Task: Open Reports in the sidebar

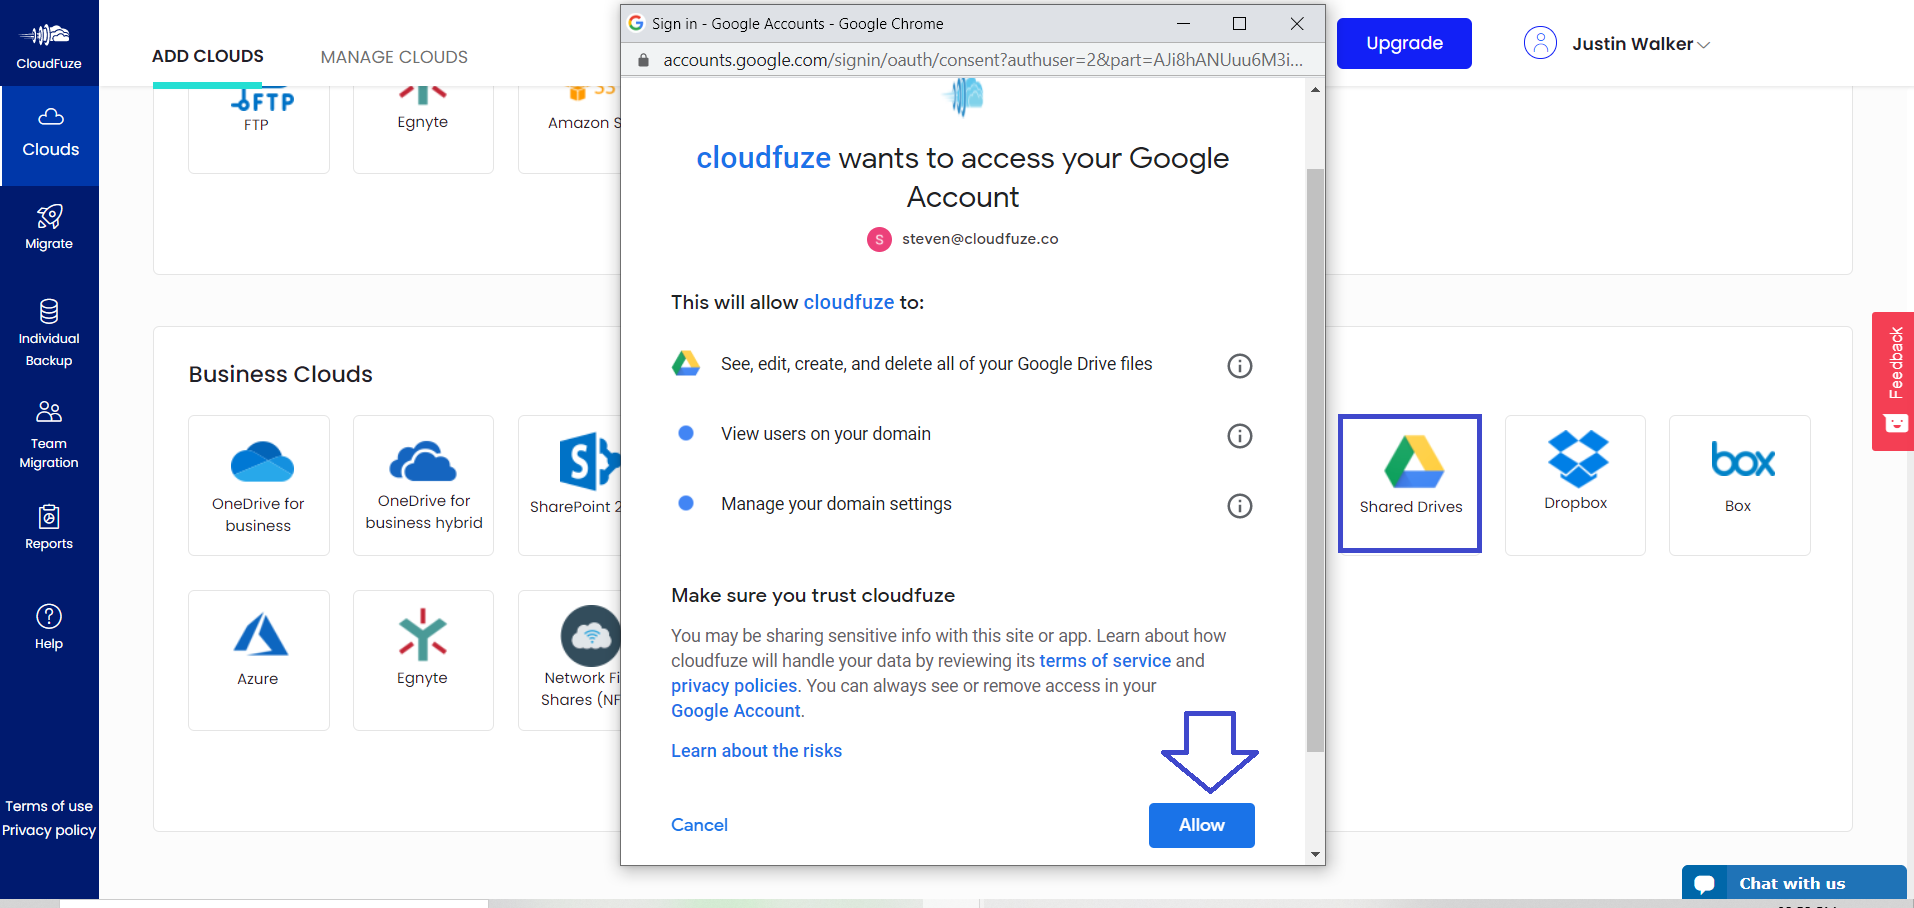Action: coord(49,528)
